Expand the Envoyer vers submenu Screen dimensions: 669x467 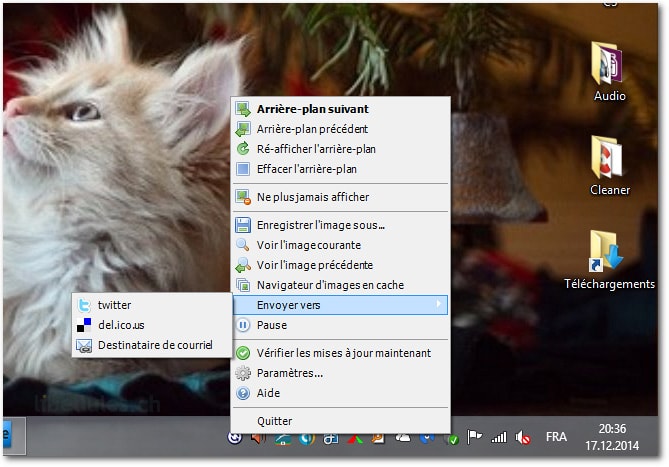point(340,305)
